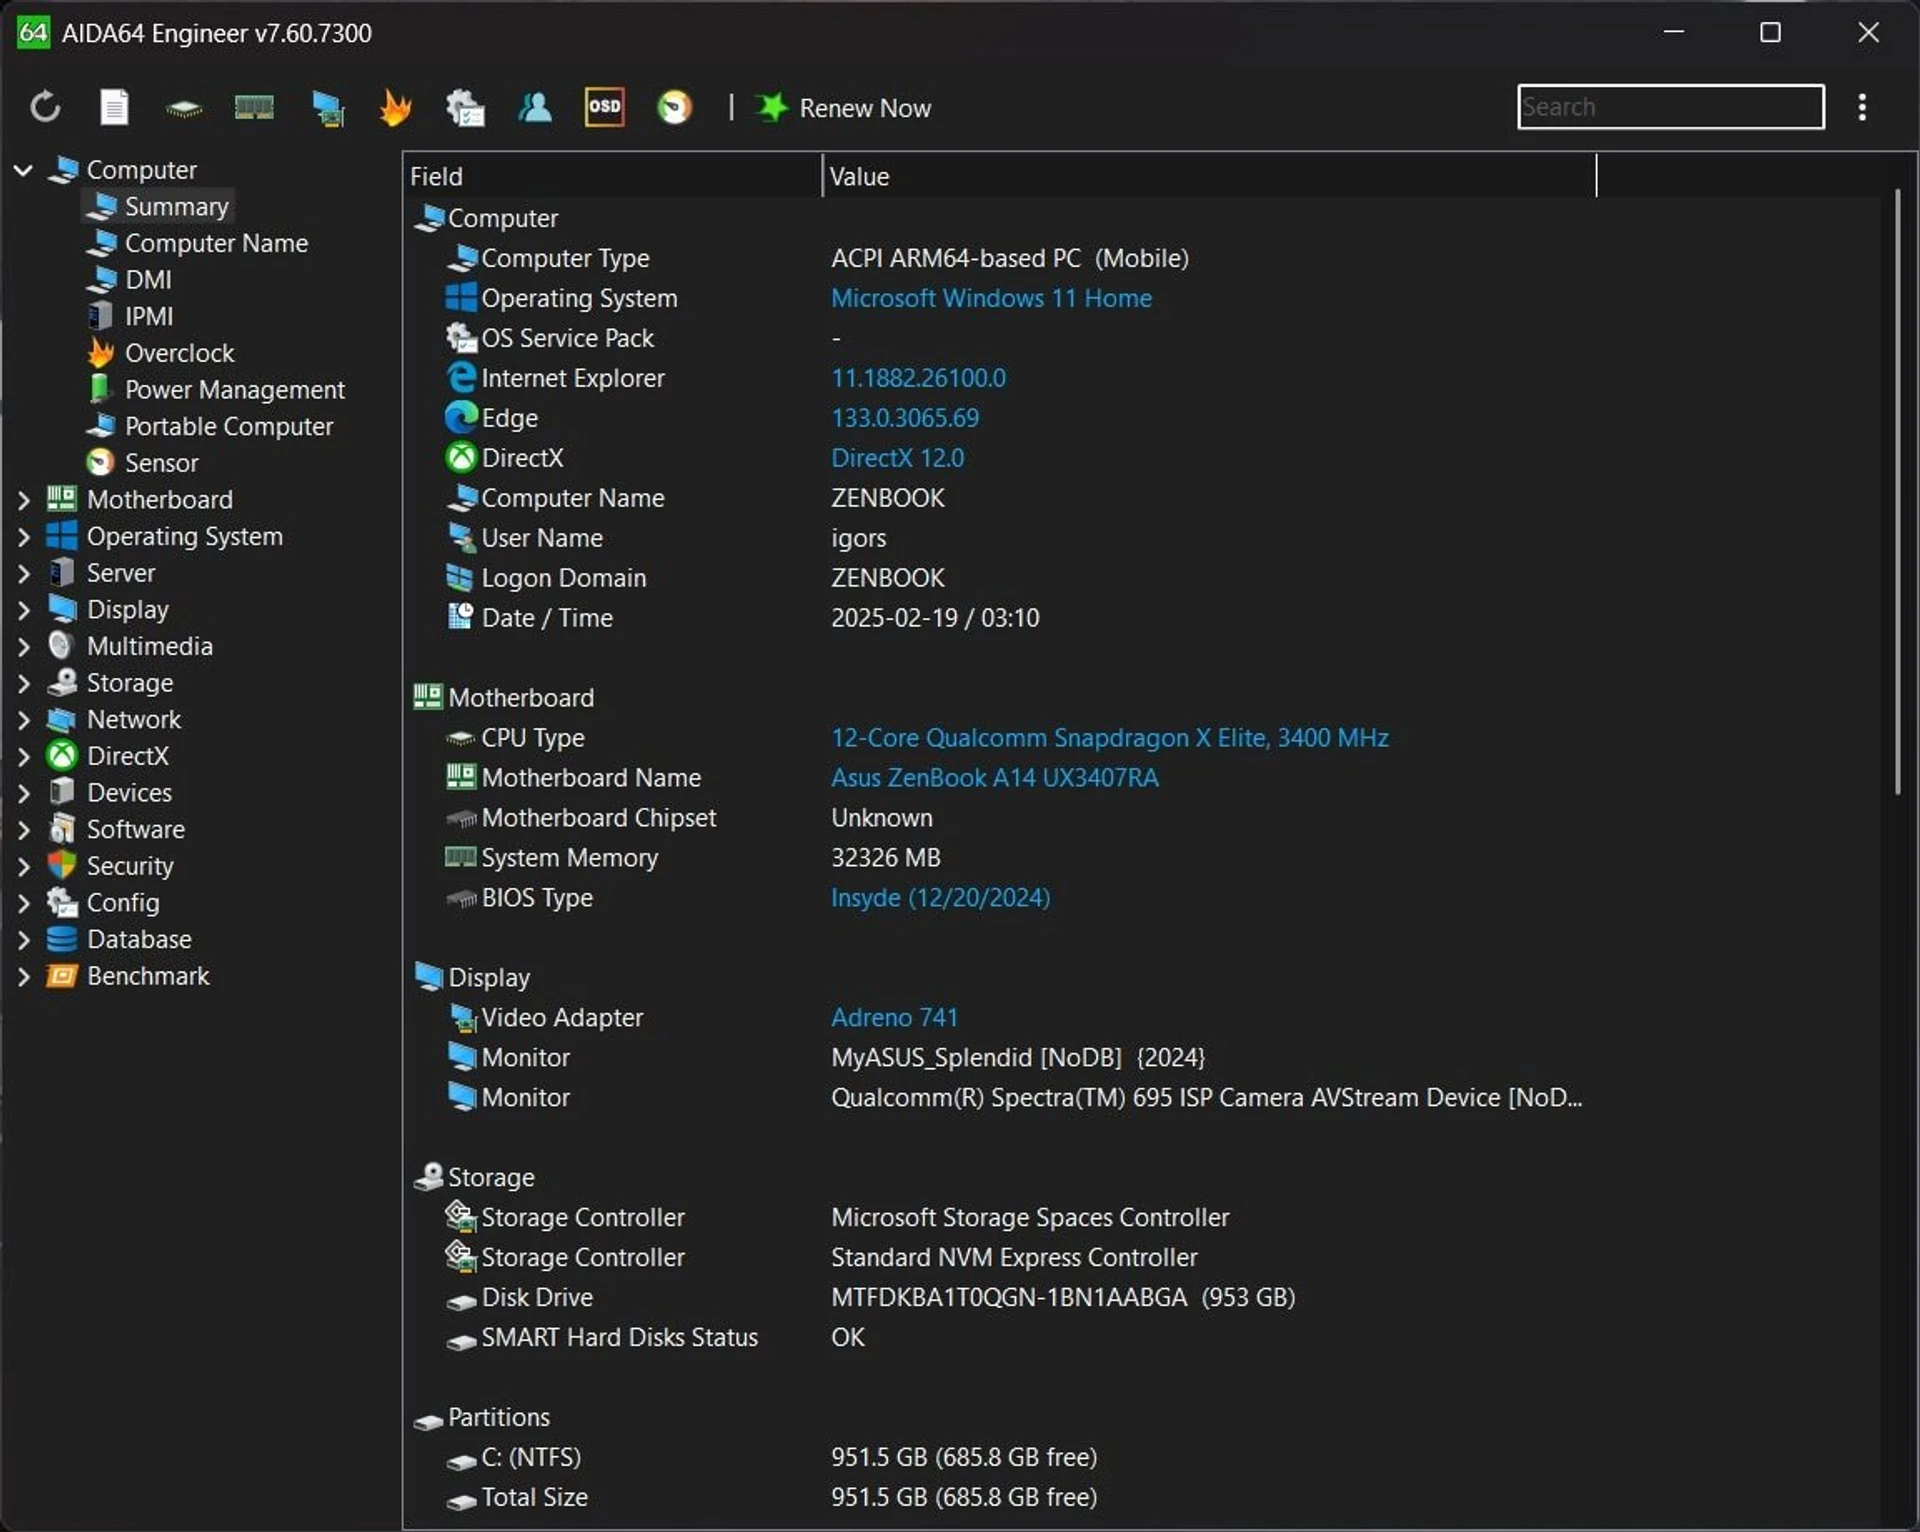The height and width of the screenshot is (1532, 1920).
Task: Click the Security shield icon
Action: coord(62,866)
